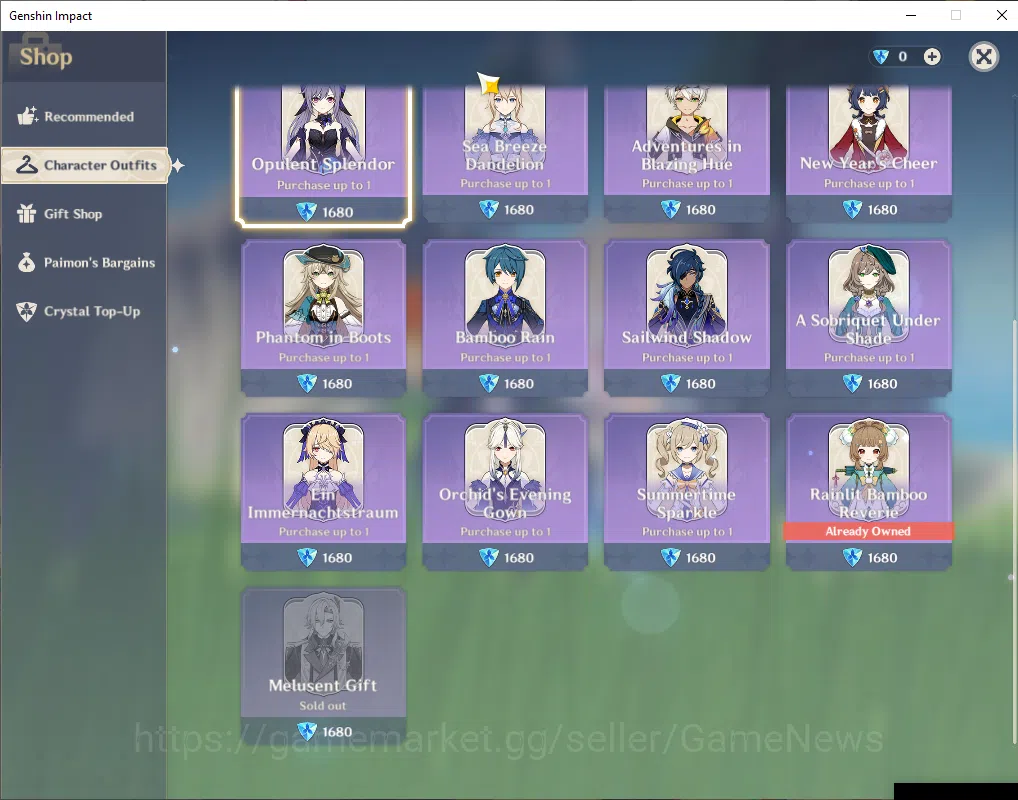
Task: Select the Opulent Splendor outfit portrait
Action: [323, 127]
